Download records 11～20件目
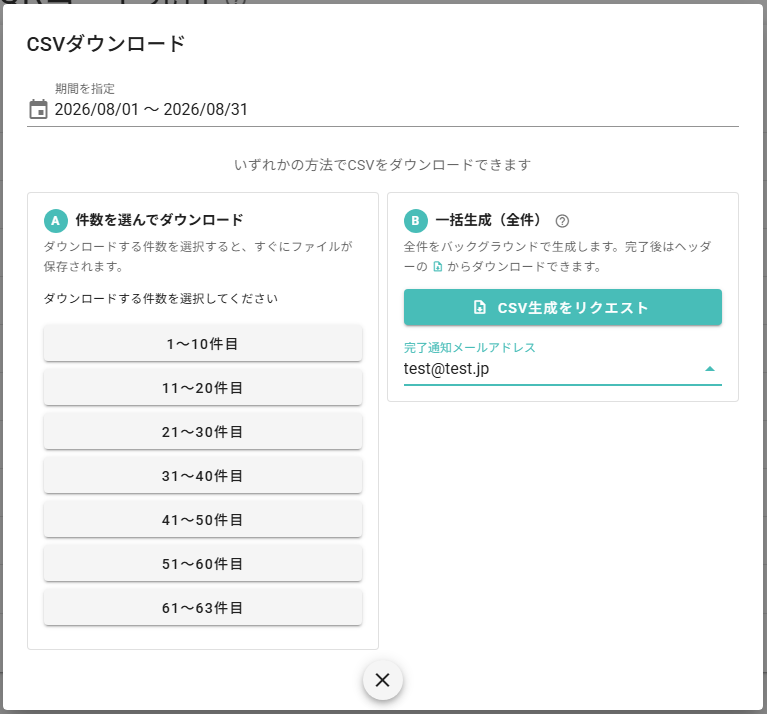Image resolution: width=767 pixels, height=714 pixels. [203, 387]
